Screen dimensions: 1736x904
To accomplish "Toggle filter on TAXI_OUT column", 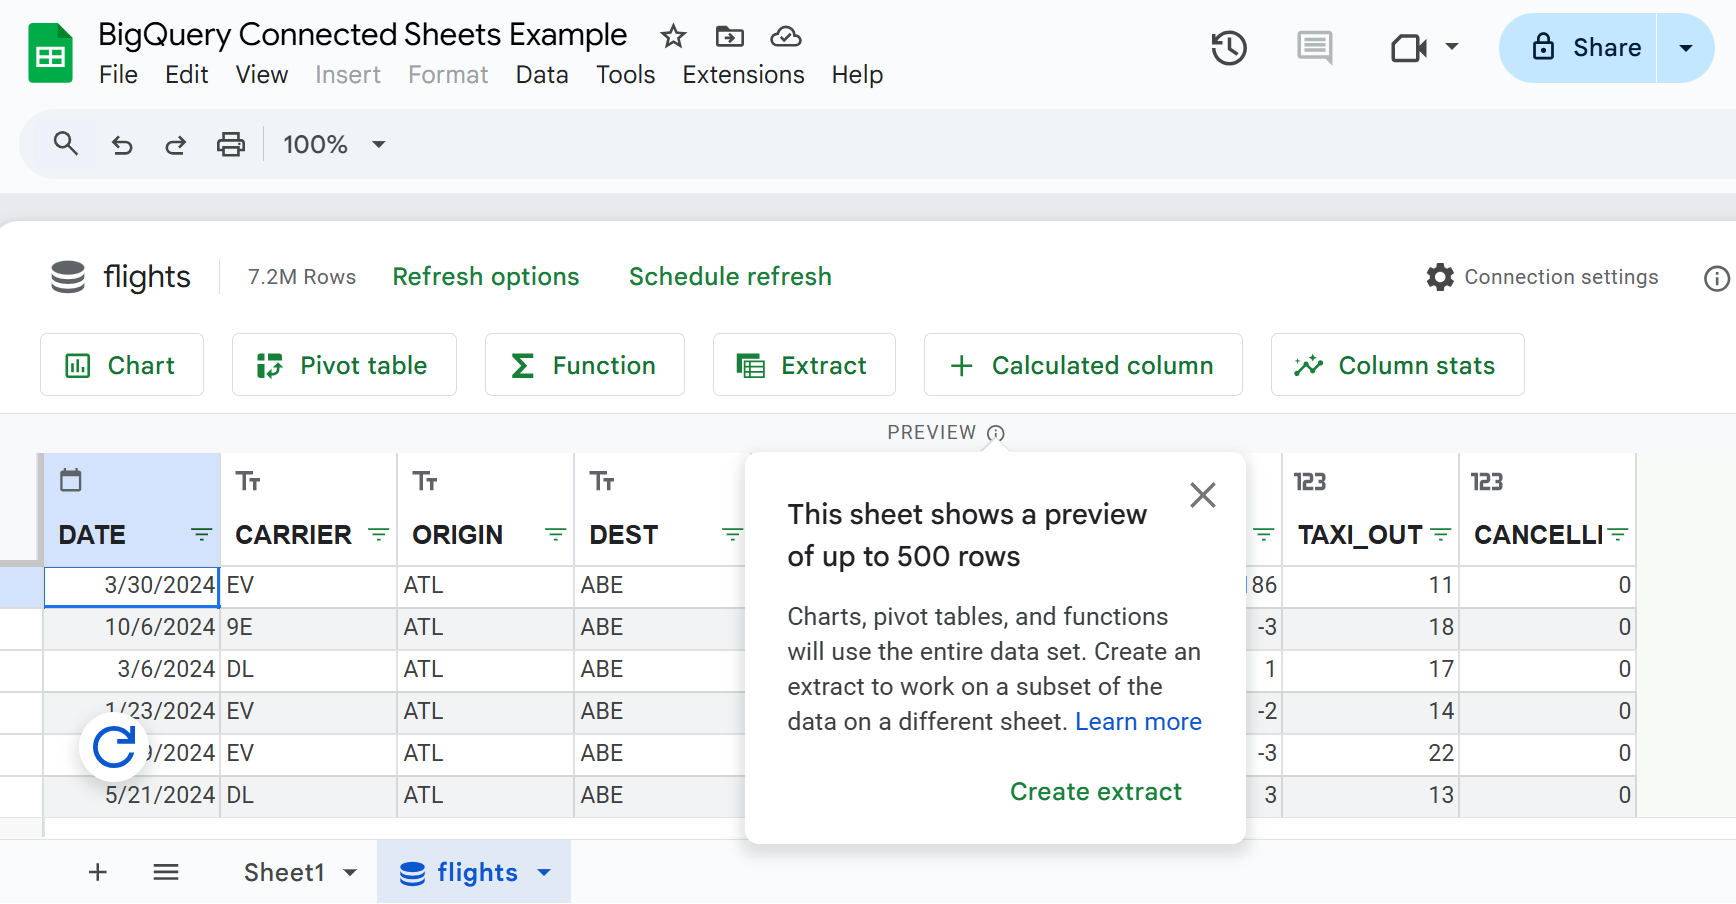I will [x=1440, y=534].
